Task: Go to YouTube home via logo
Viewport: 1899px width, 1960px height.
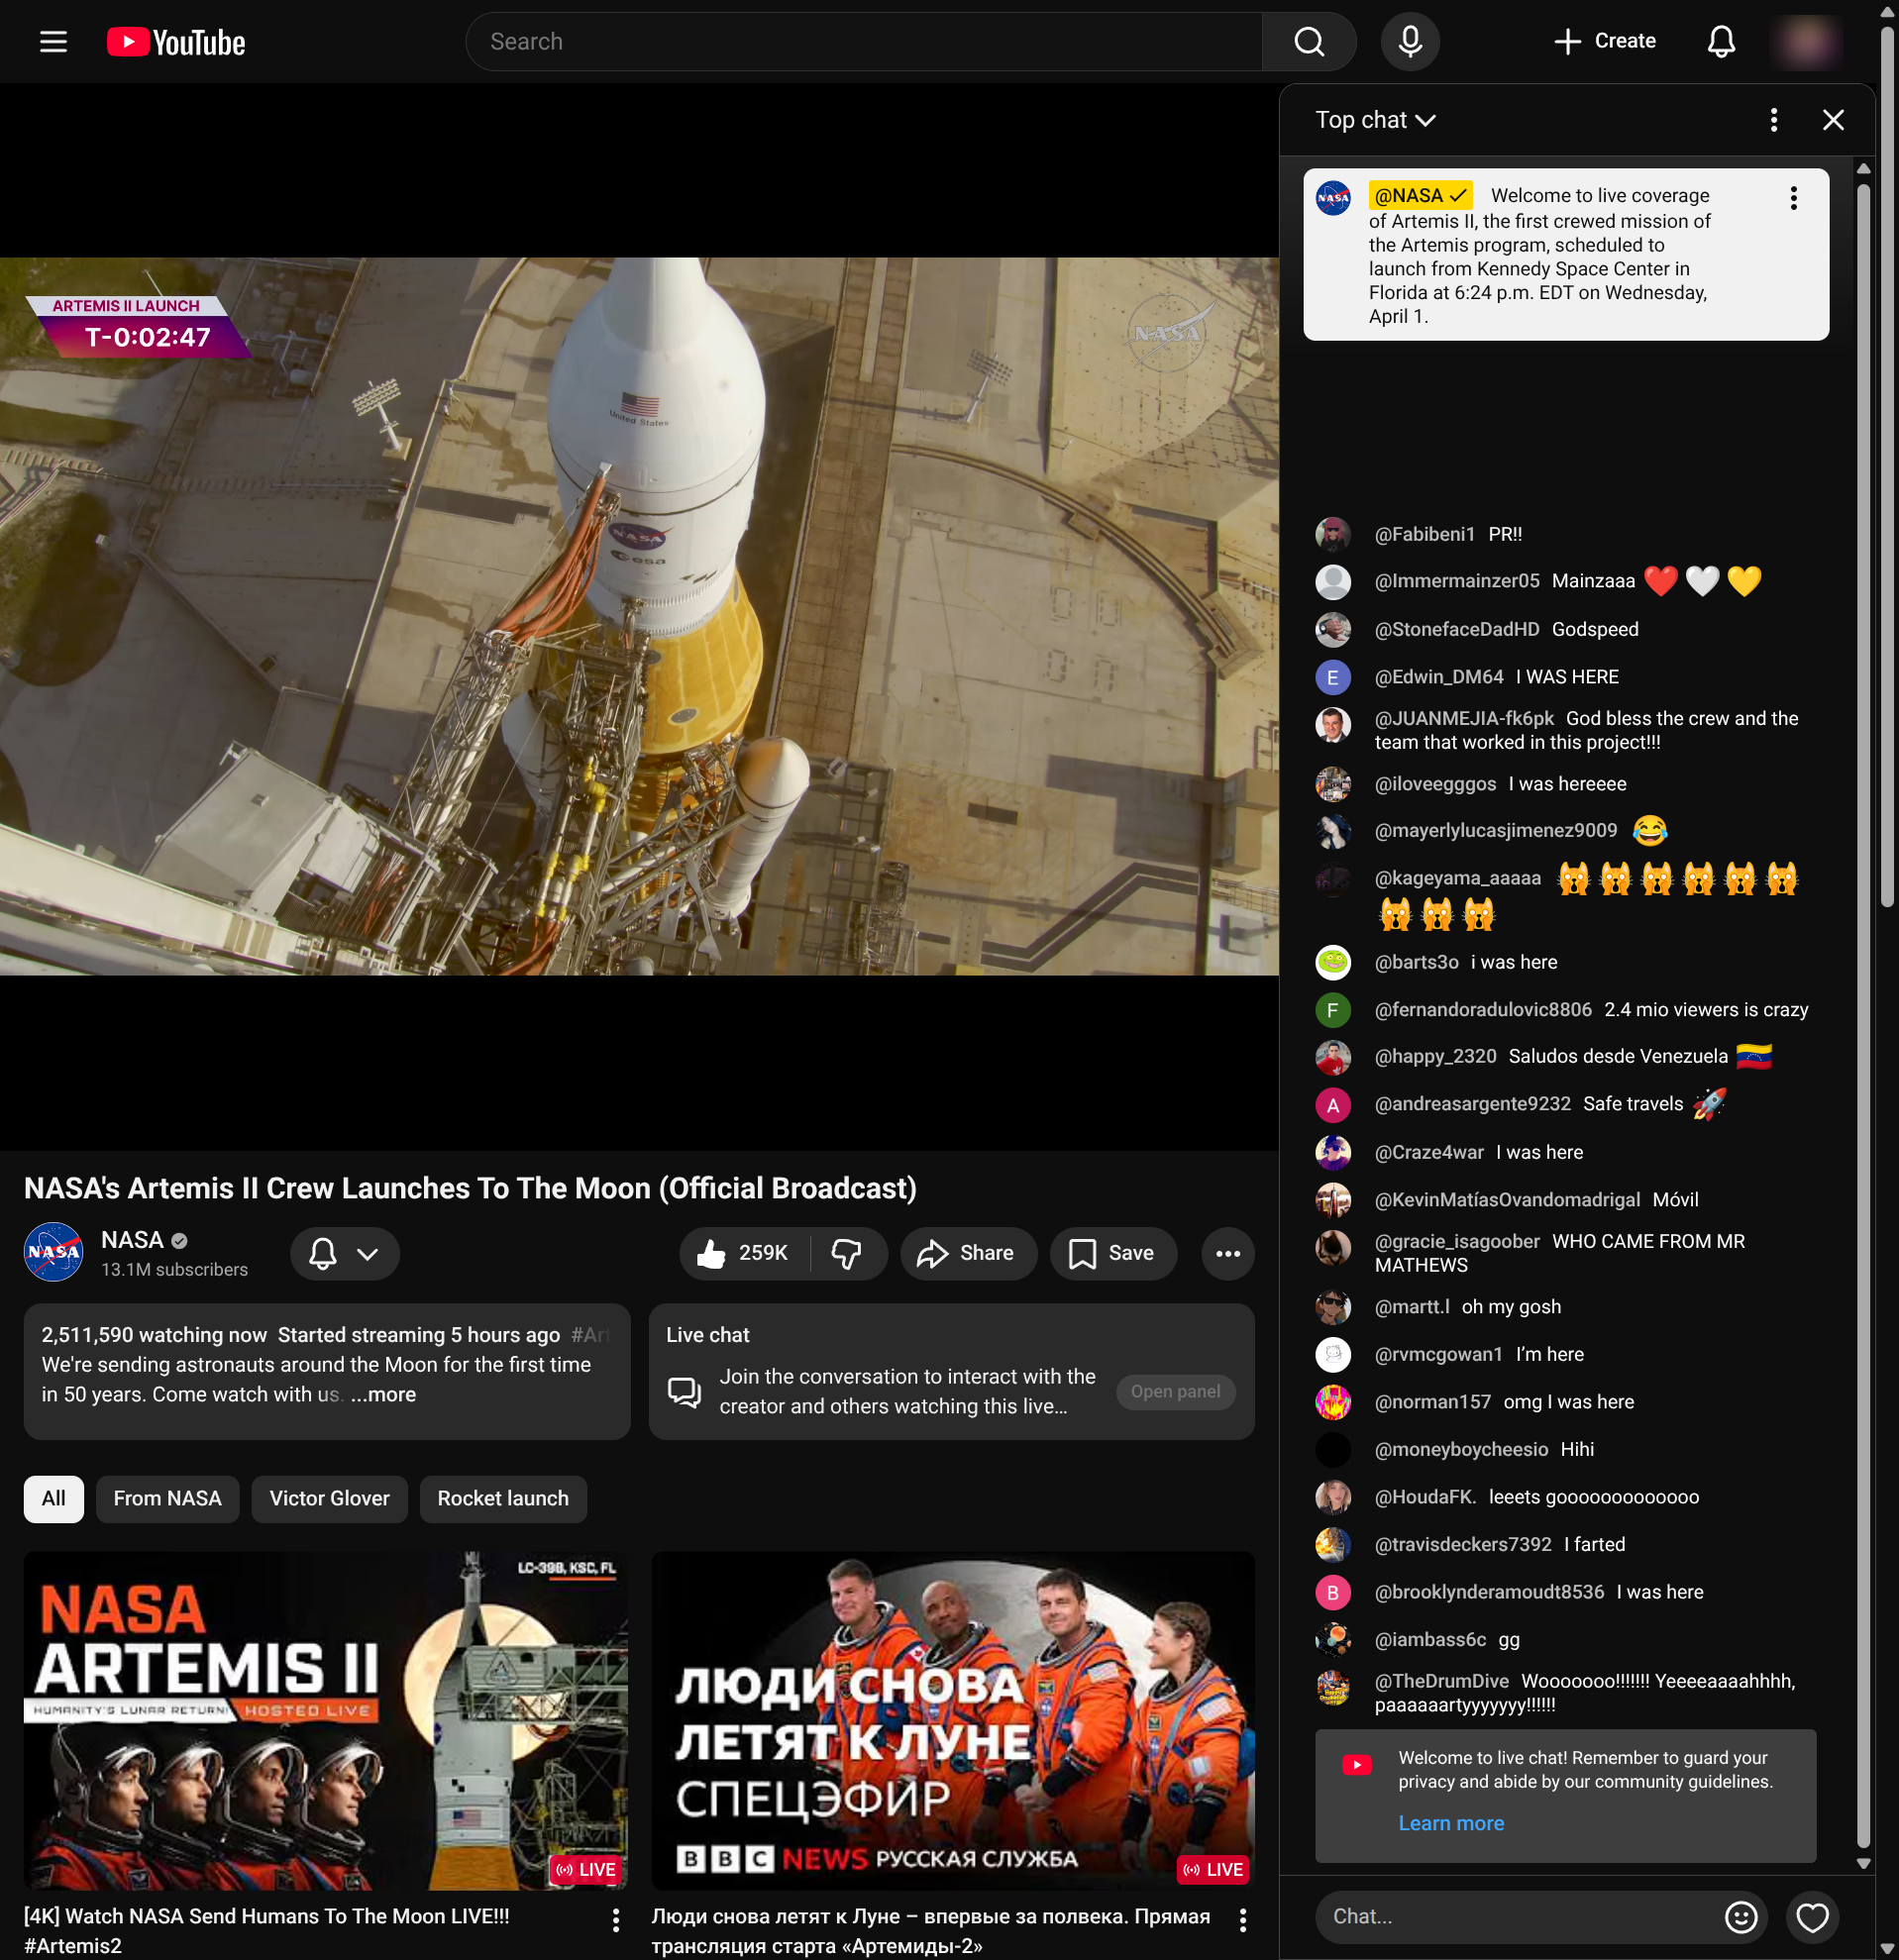Action: click(x=176, y=42)
